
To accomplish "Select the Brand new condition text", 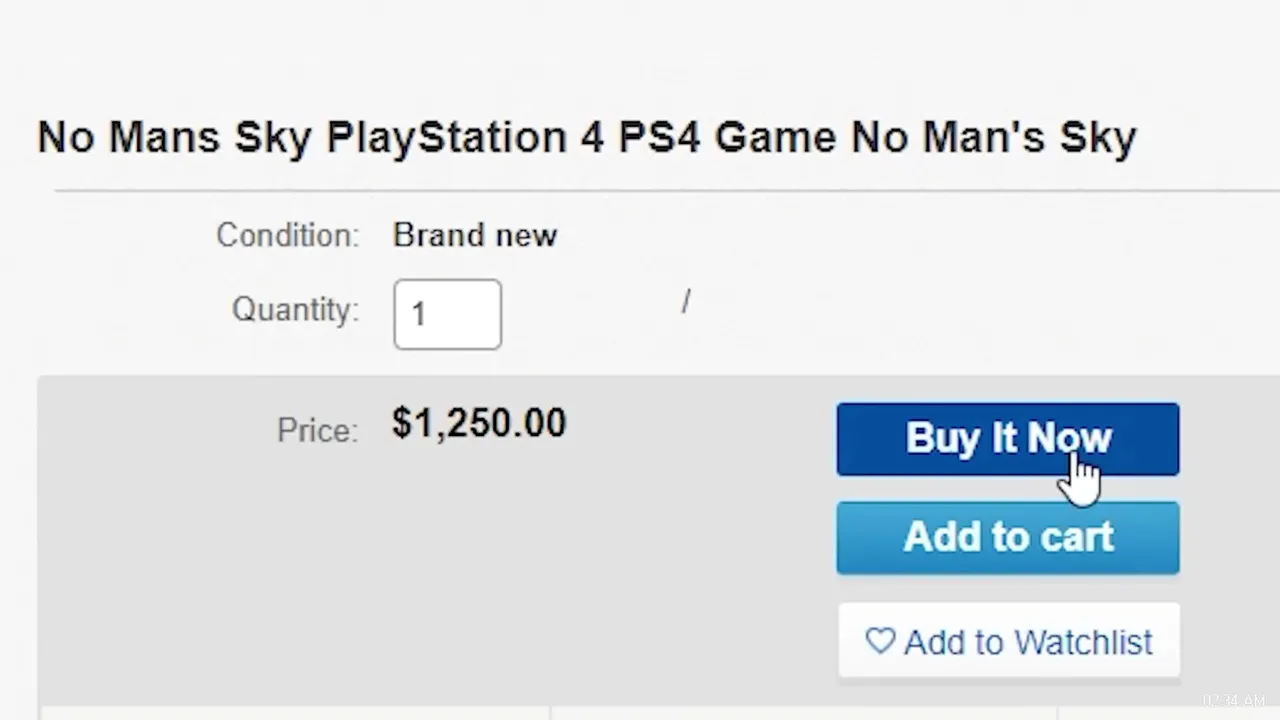I will click(x=474, y=236).
